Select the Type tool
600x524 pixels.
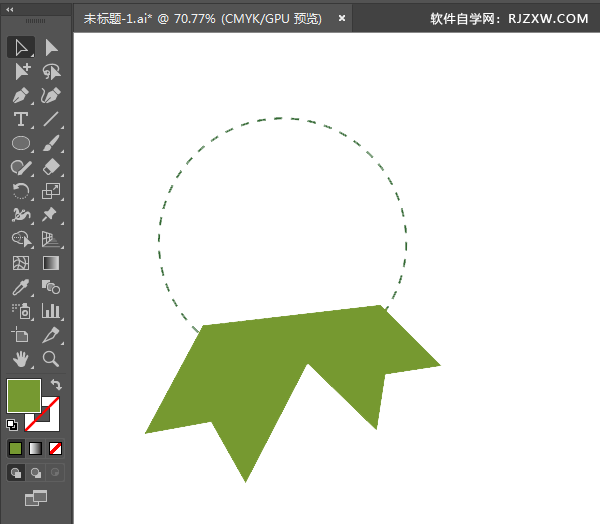[21, 119]
